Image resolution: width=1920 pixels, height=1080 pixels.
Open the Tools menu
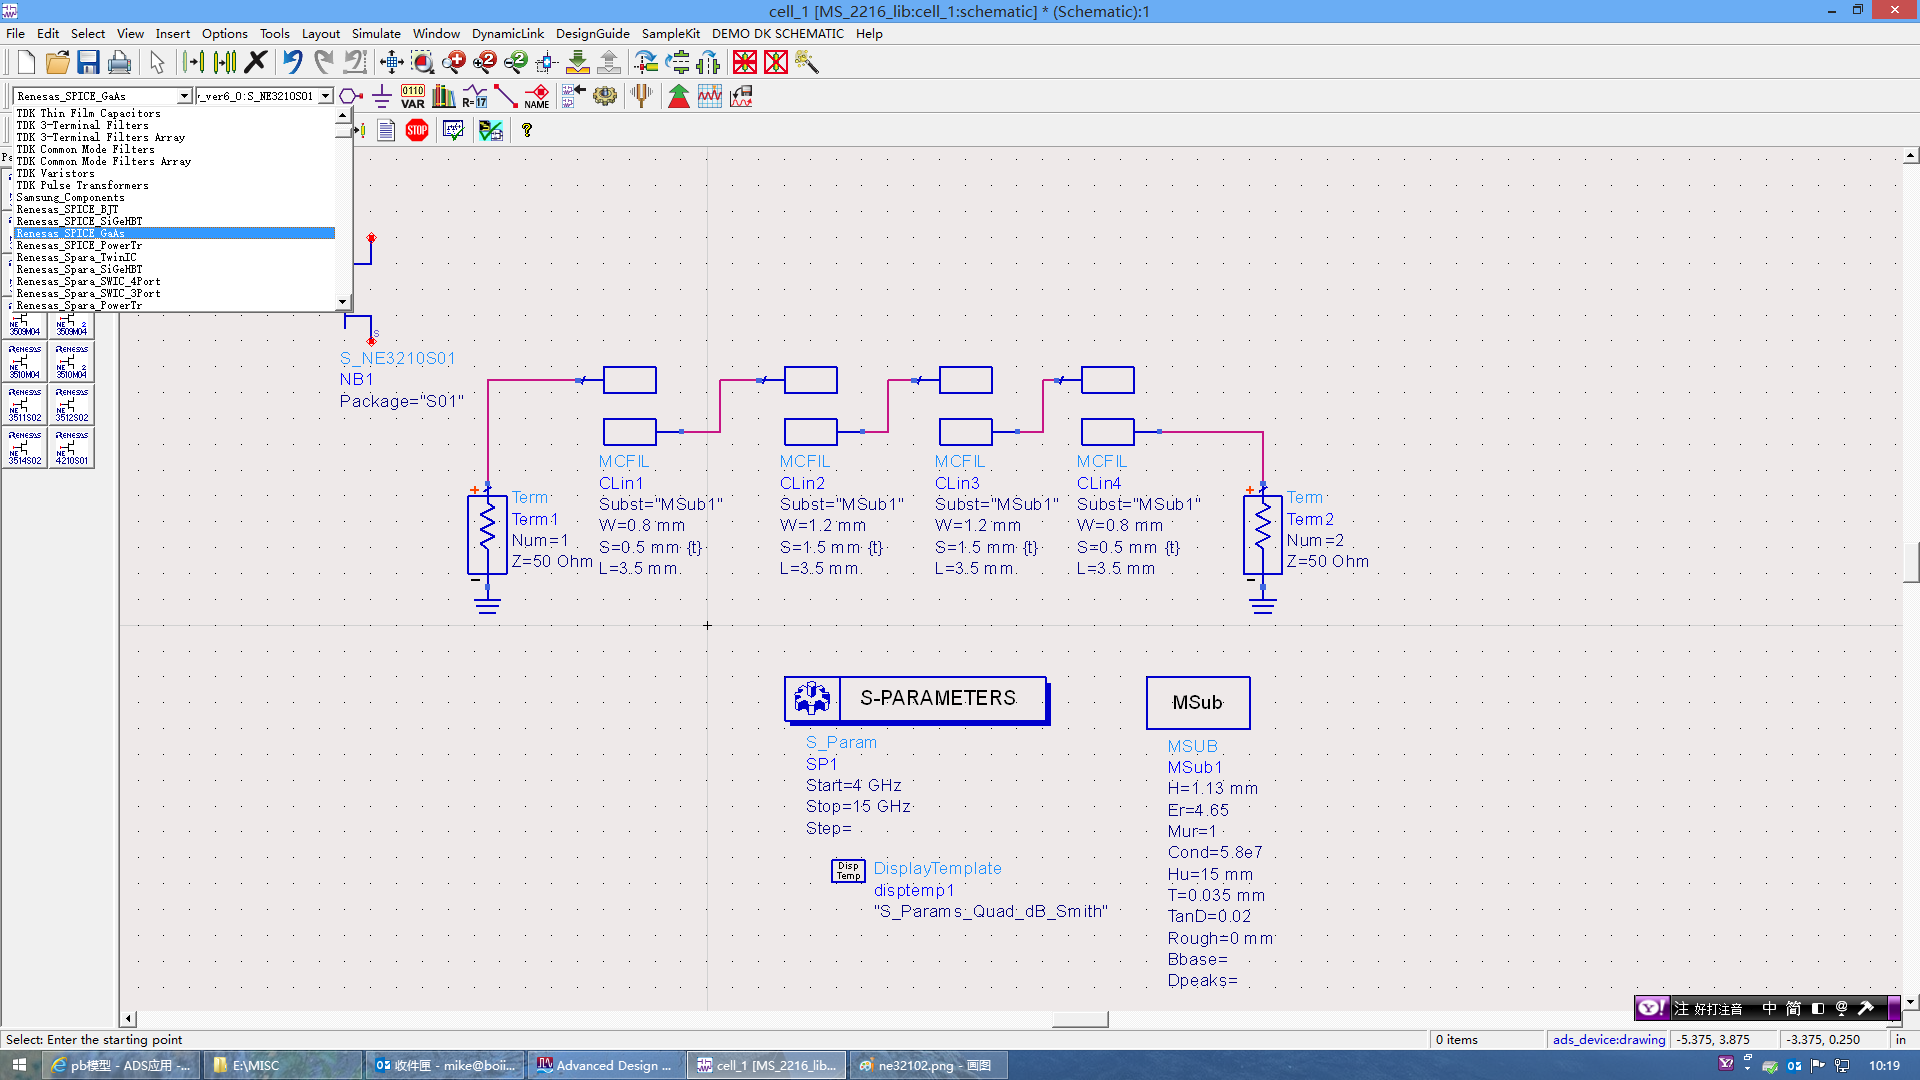tap(274, 33)
